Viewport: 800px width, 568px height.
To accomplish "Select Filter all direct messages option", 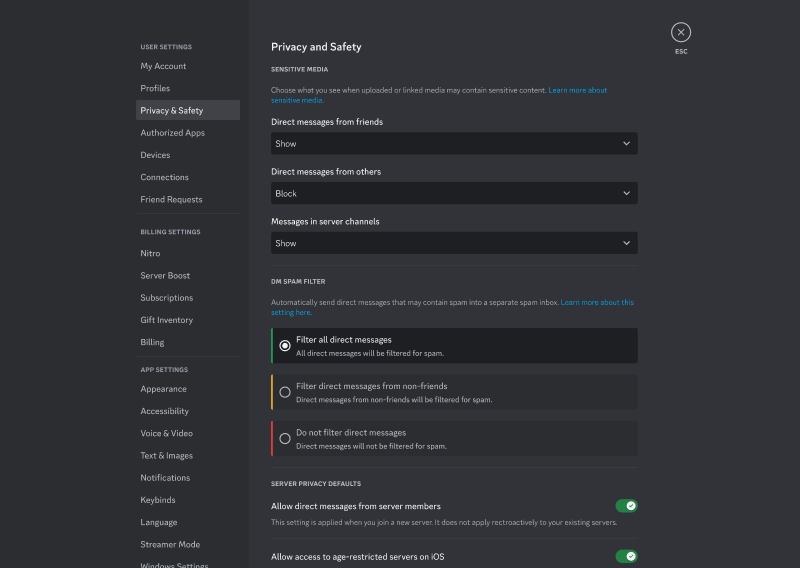I will pos(285,346).
